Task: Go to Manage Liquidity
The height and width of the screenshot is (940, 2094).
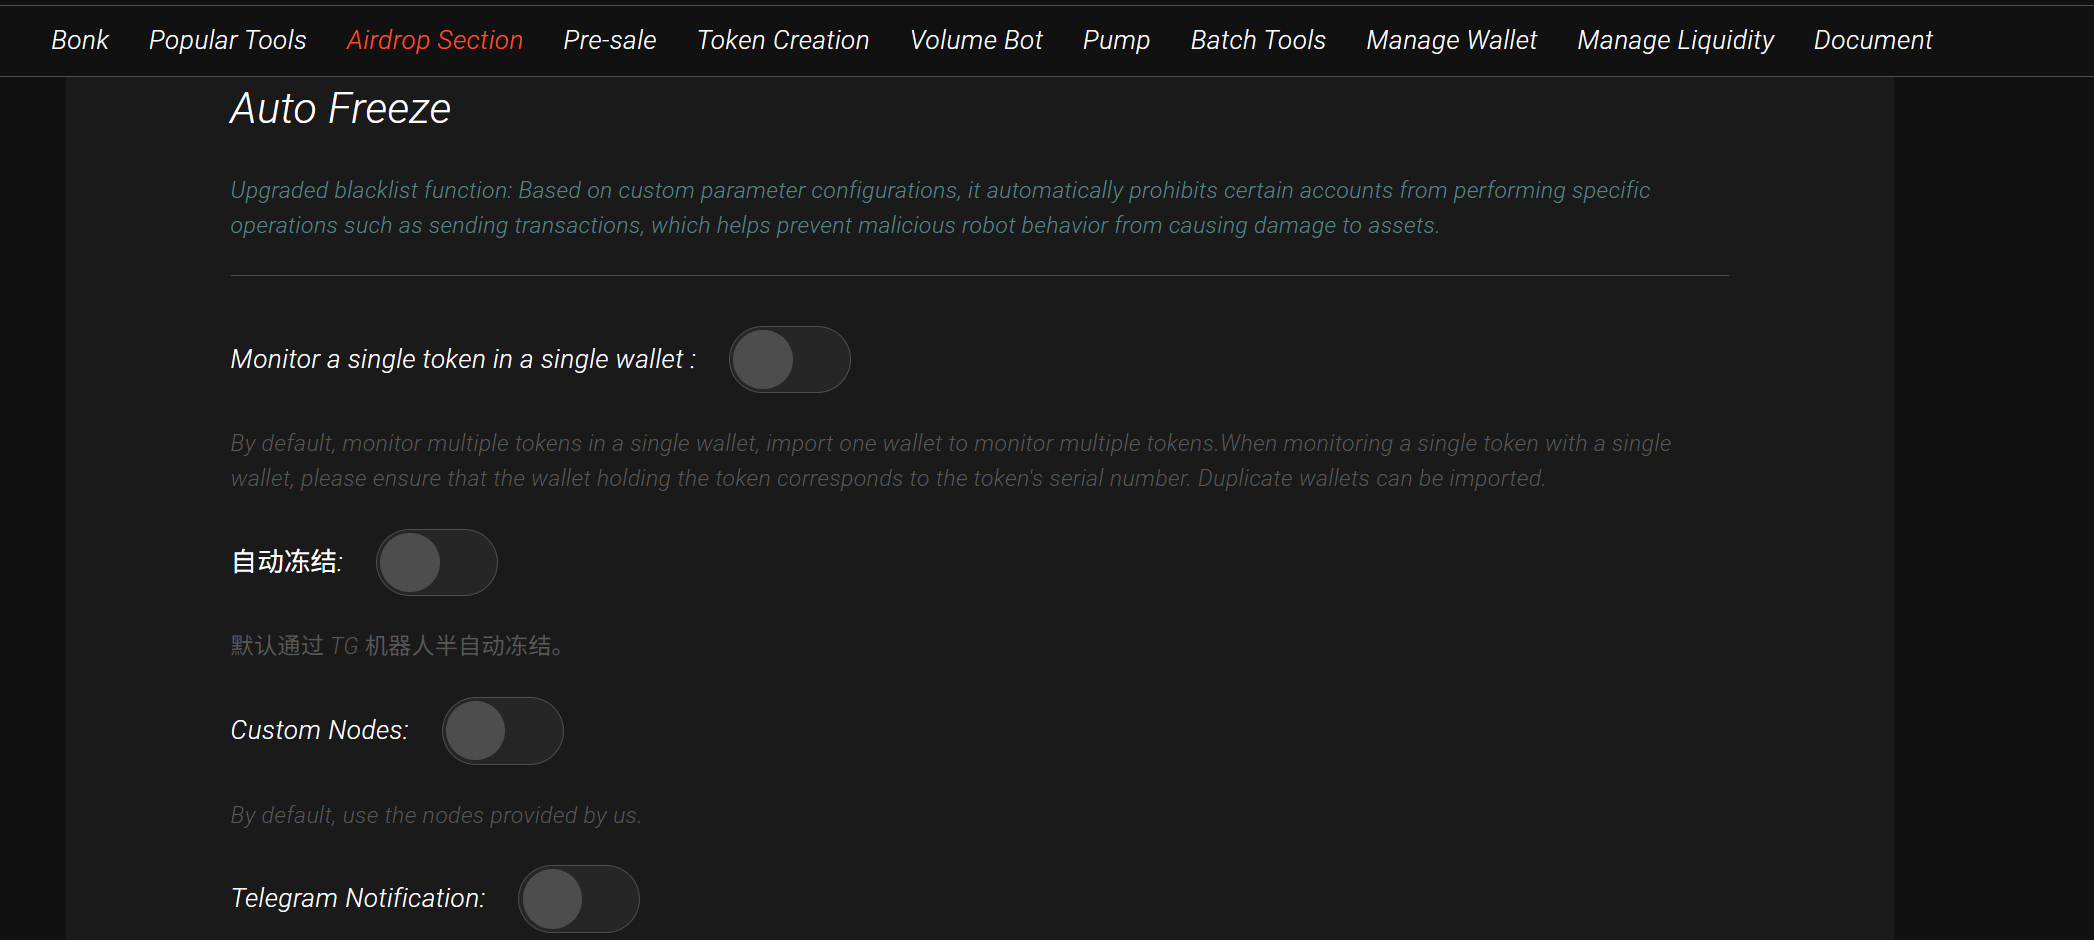Action: tap(1674, 40)
